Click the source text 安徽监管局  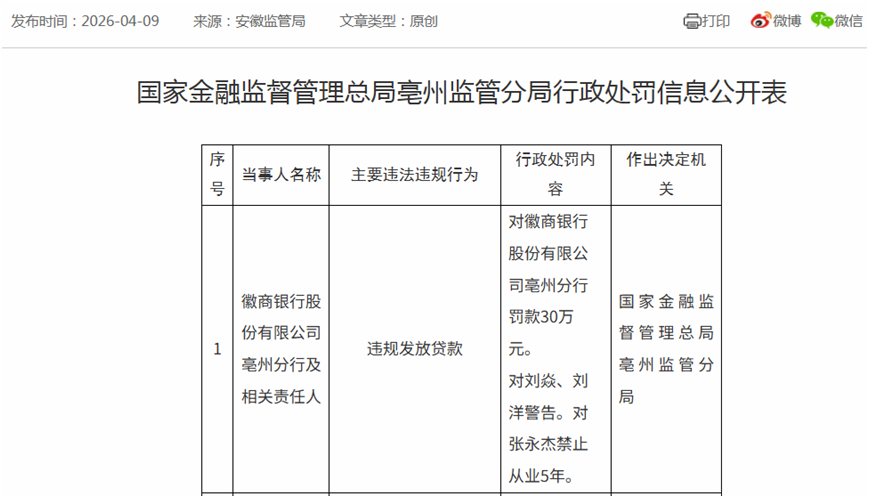click(270, 21)
